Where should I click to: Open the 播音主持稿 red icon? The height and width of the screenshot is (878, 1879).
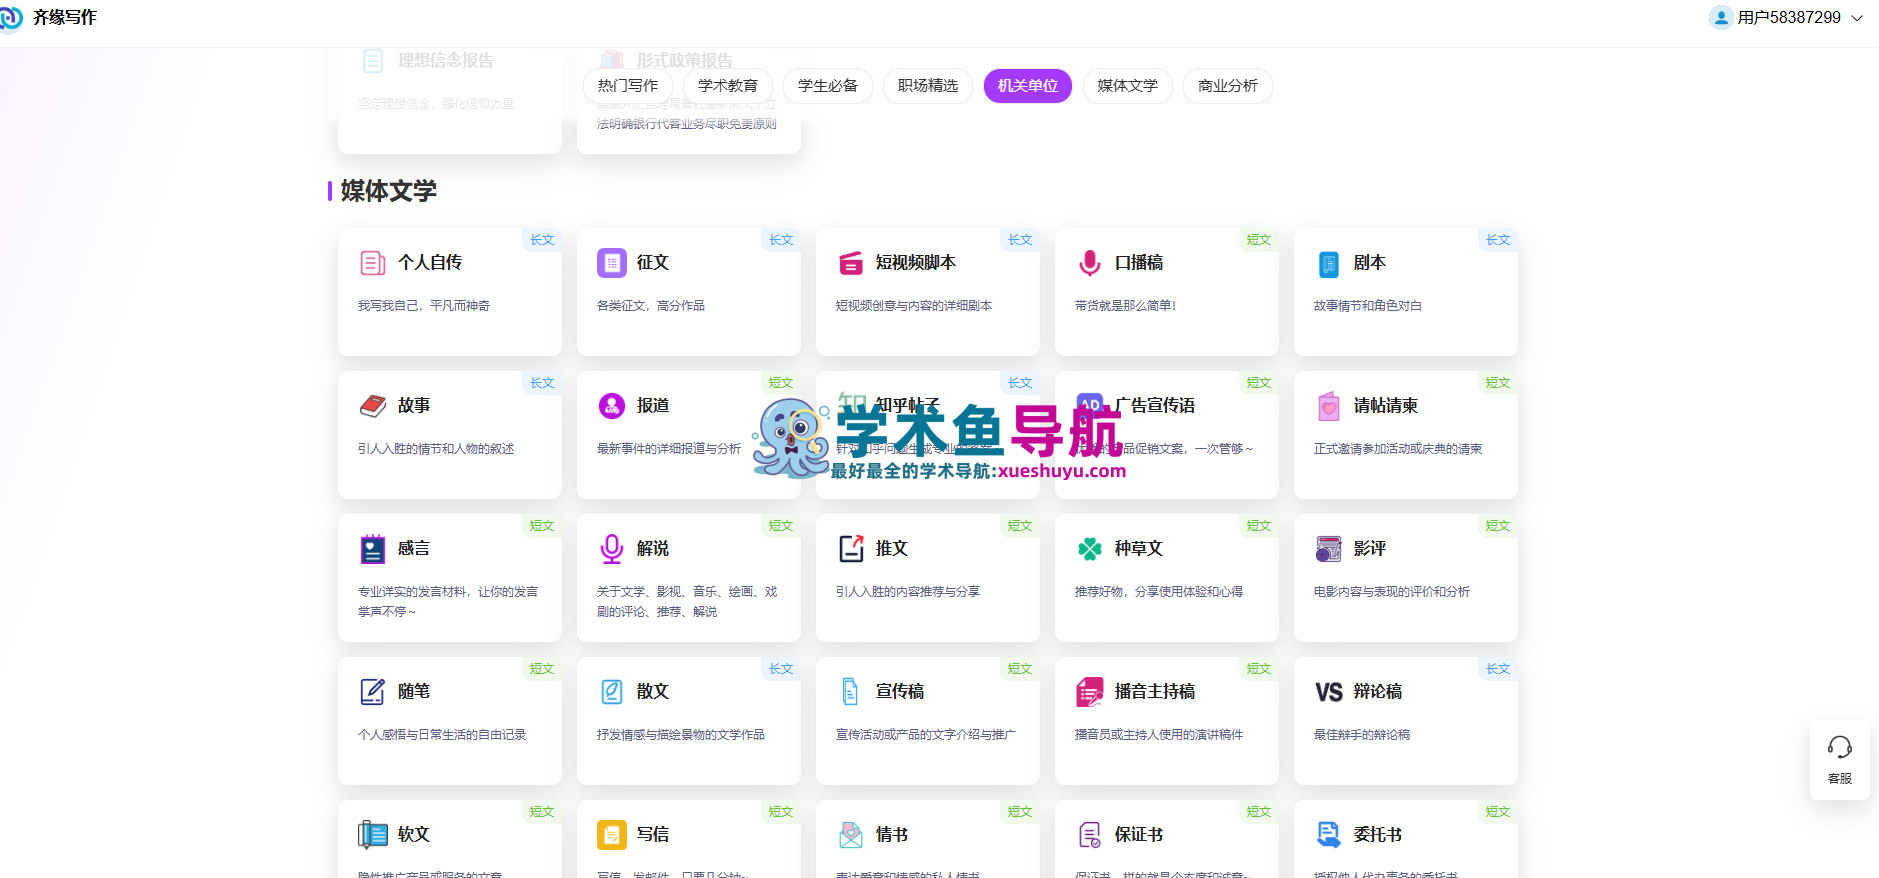click(x=1089, y=692)
